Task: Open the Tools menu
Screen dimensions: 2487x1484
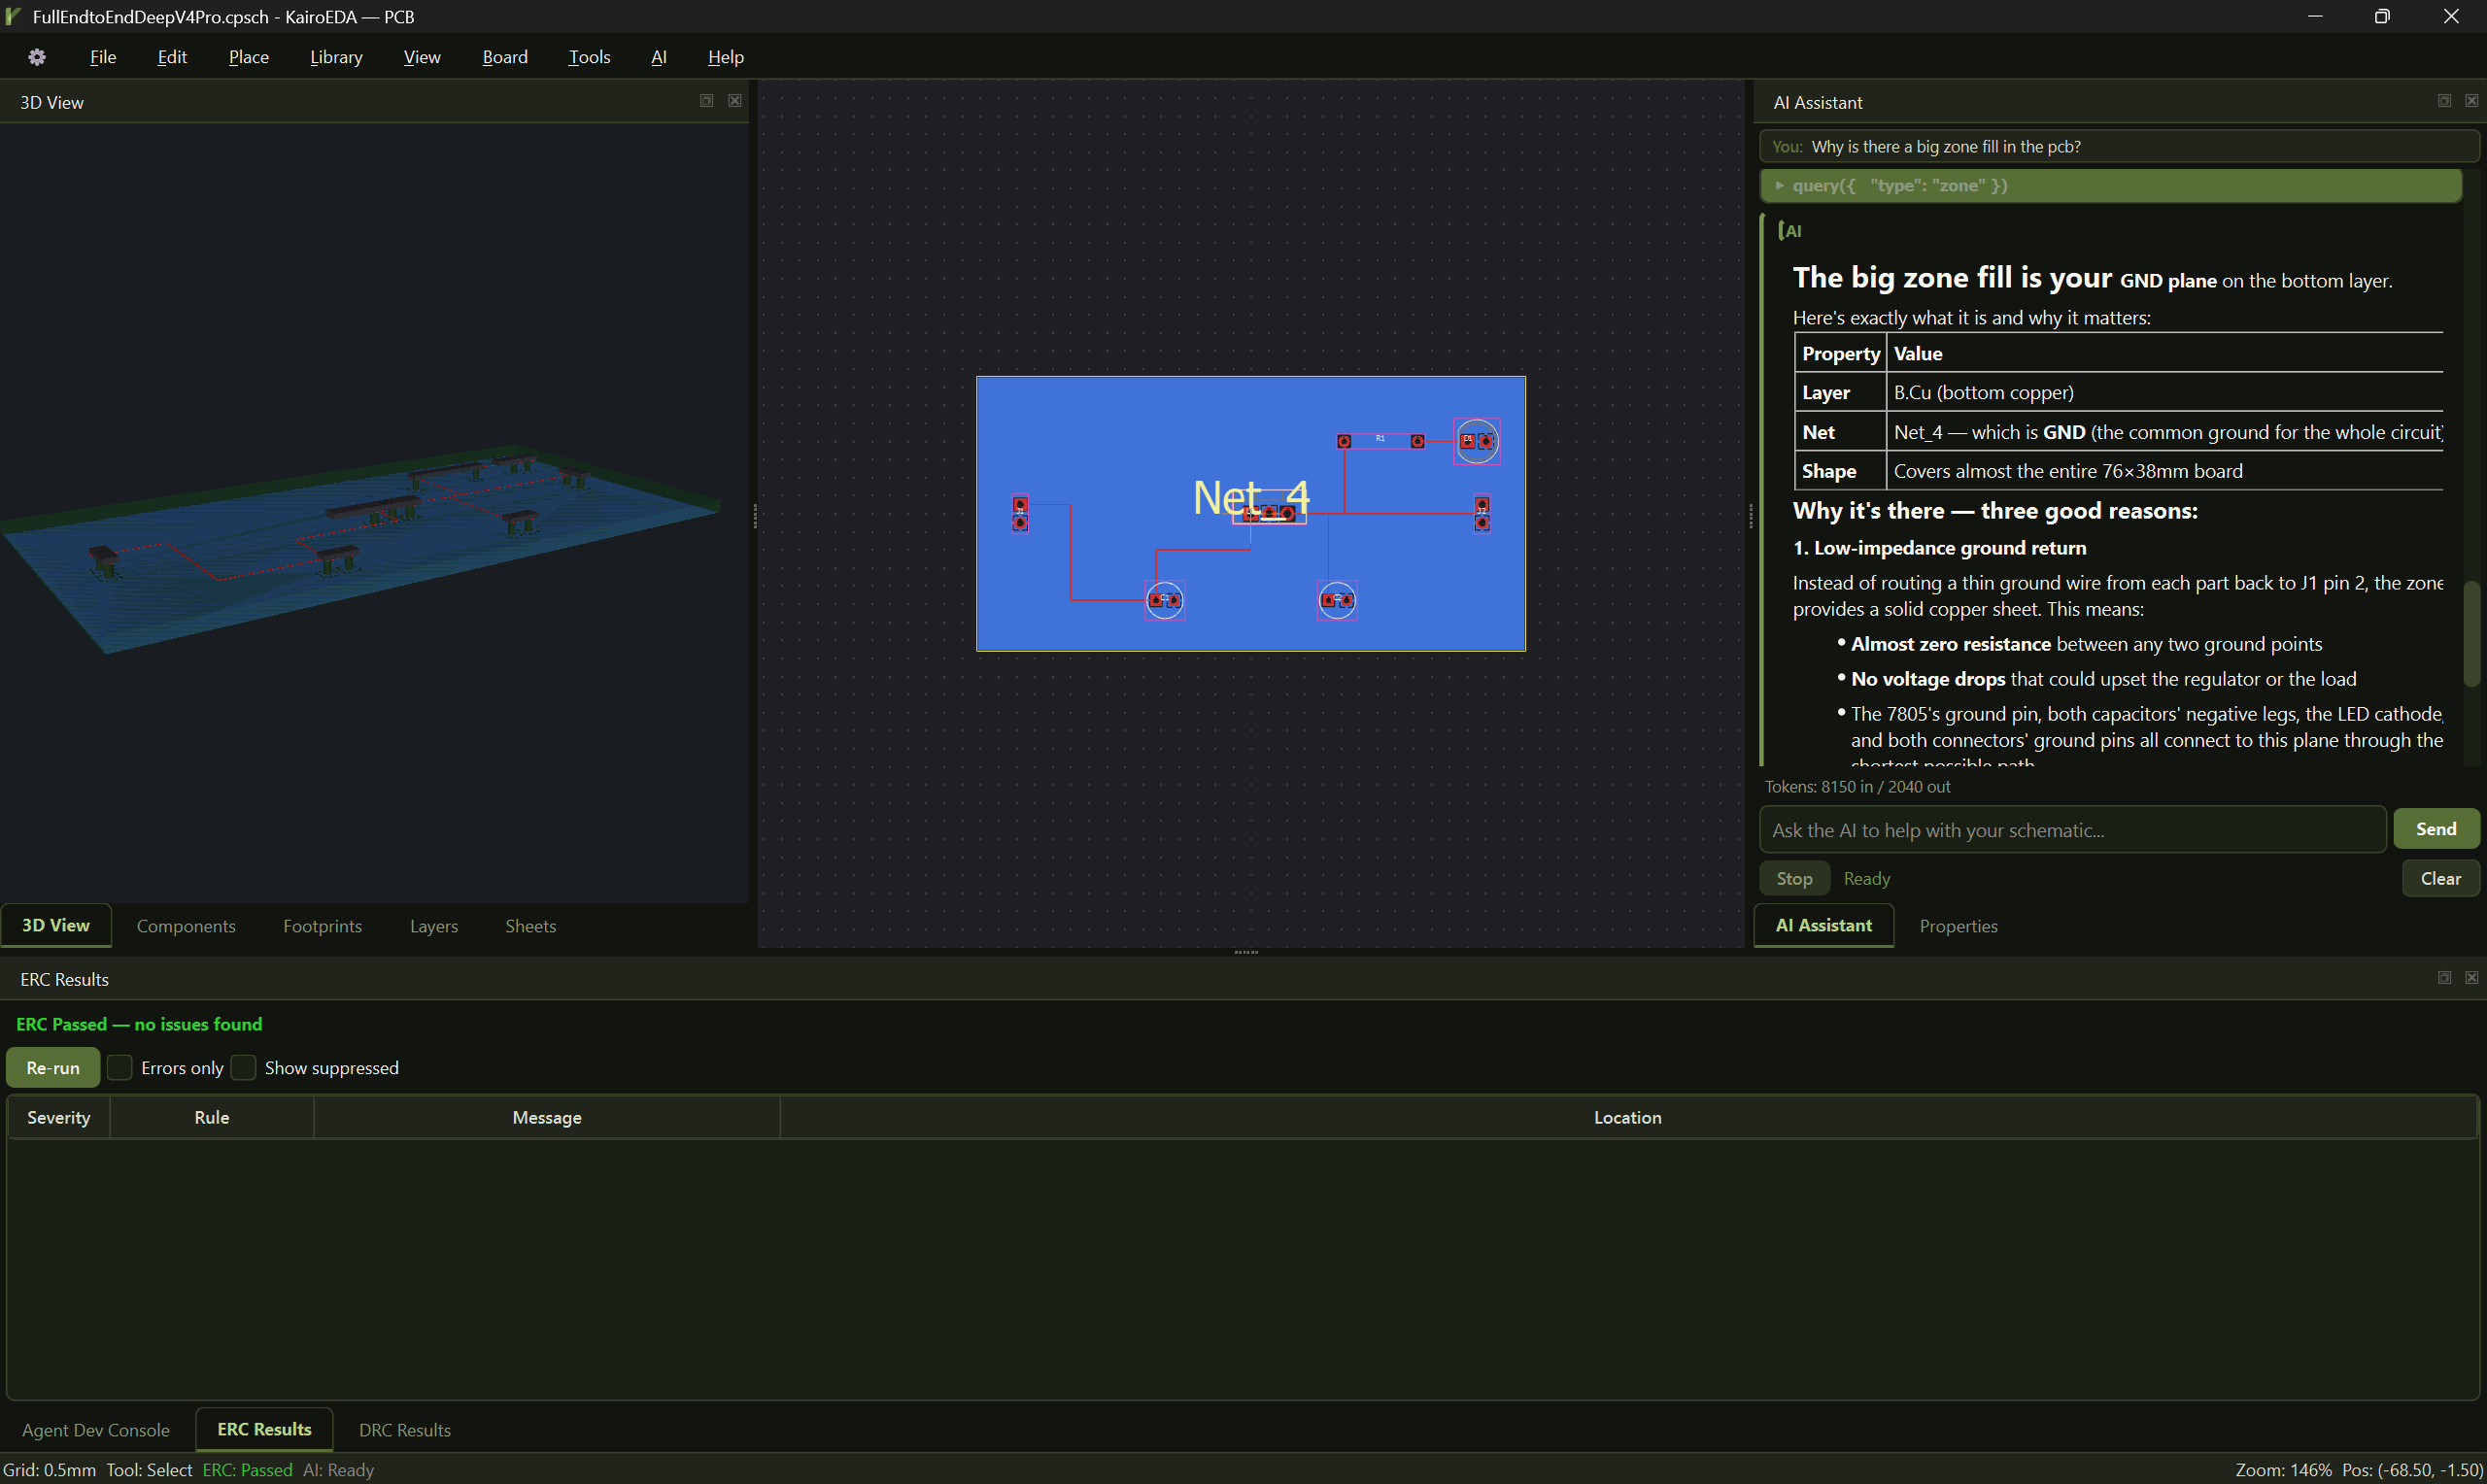Action: coord(589,57)
